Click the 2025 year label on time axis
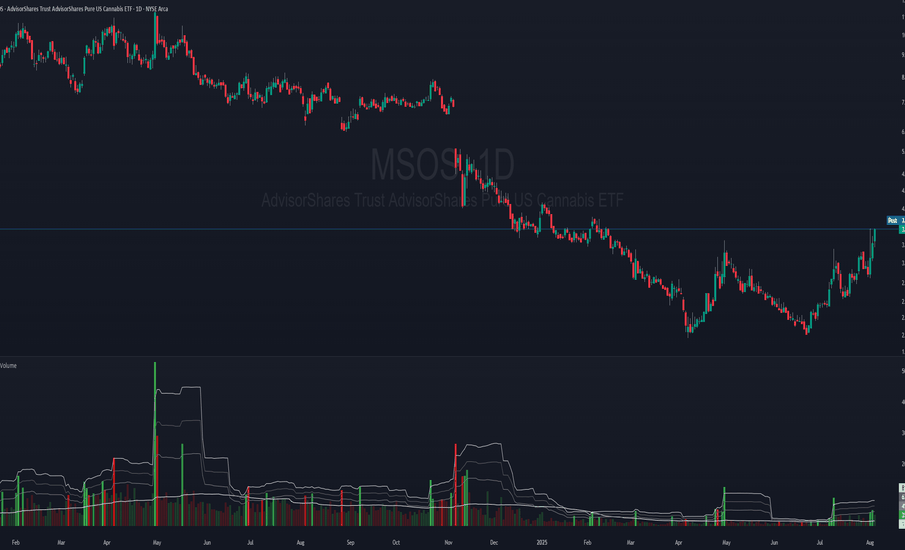This screenshot has height=550, width=905. (541, 543)
